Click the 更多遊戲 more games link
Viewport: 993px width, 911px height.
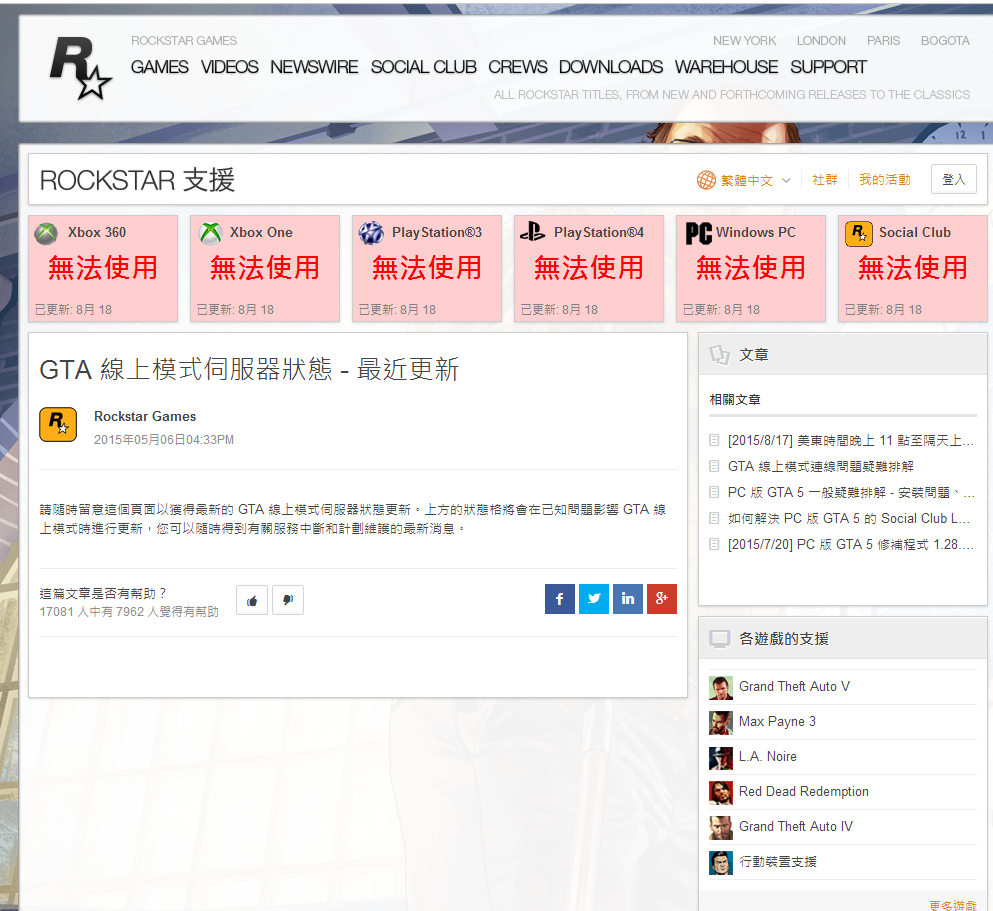pos(953,905)
